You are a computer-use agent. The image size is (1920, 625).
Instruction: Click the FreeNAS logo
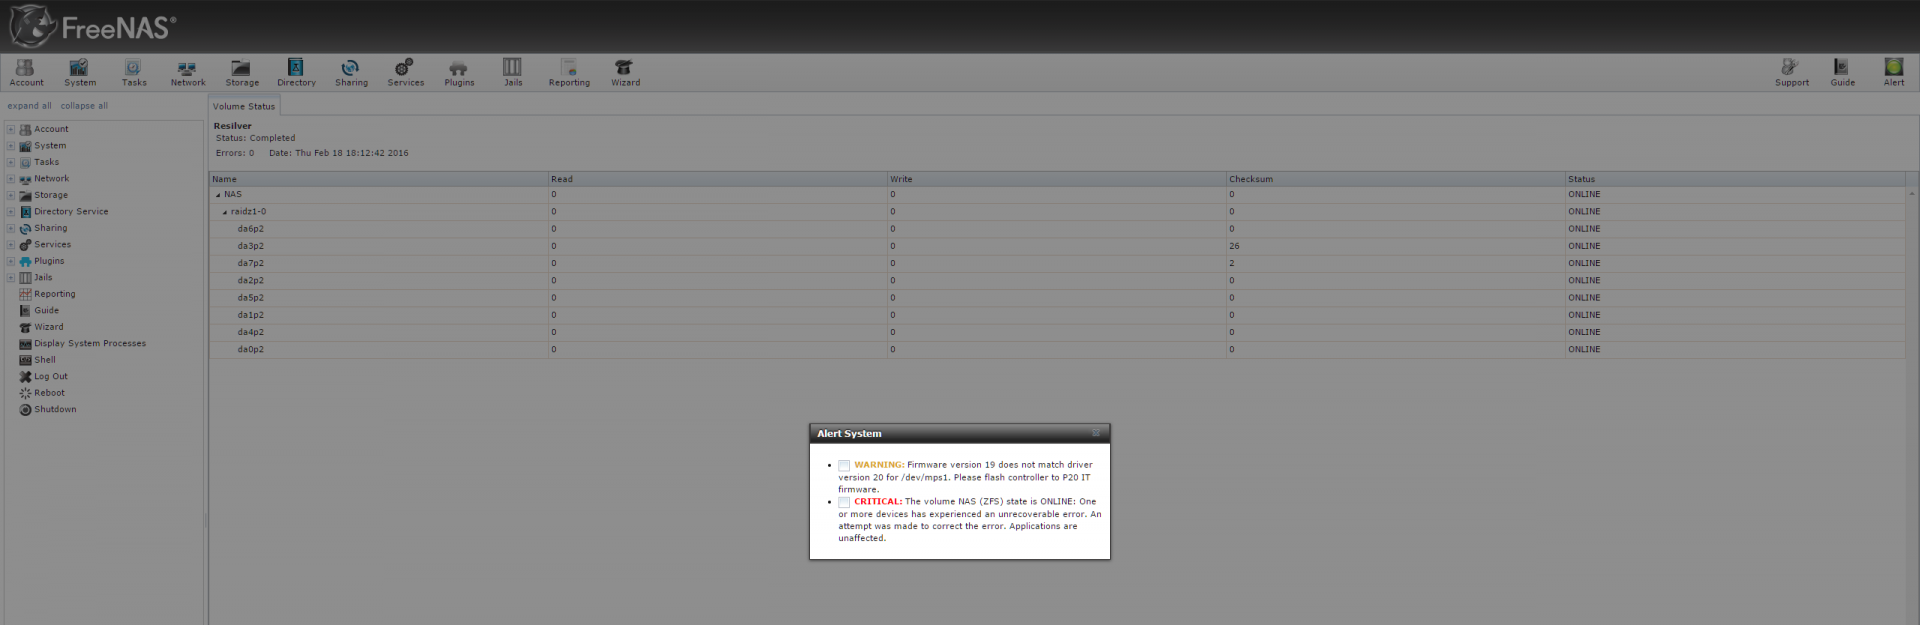click(x=93, y=26)
